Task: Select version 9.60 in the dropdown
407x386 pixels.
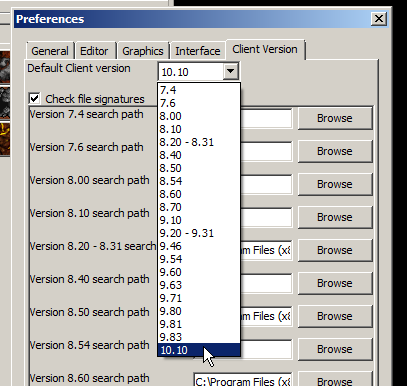Action: click(x=199, y=272)
